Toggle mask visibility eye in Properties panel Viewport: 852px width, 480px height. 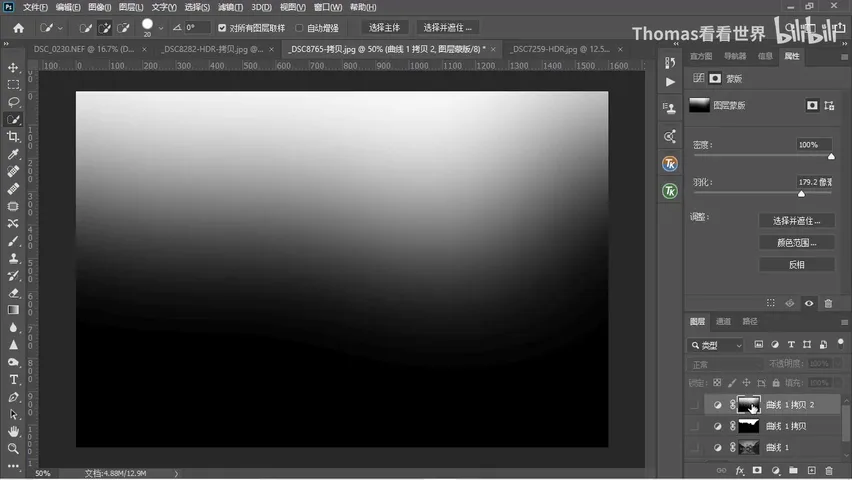809,303
